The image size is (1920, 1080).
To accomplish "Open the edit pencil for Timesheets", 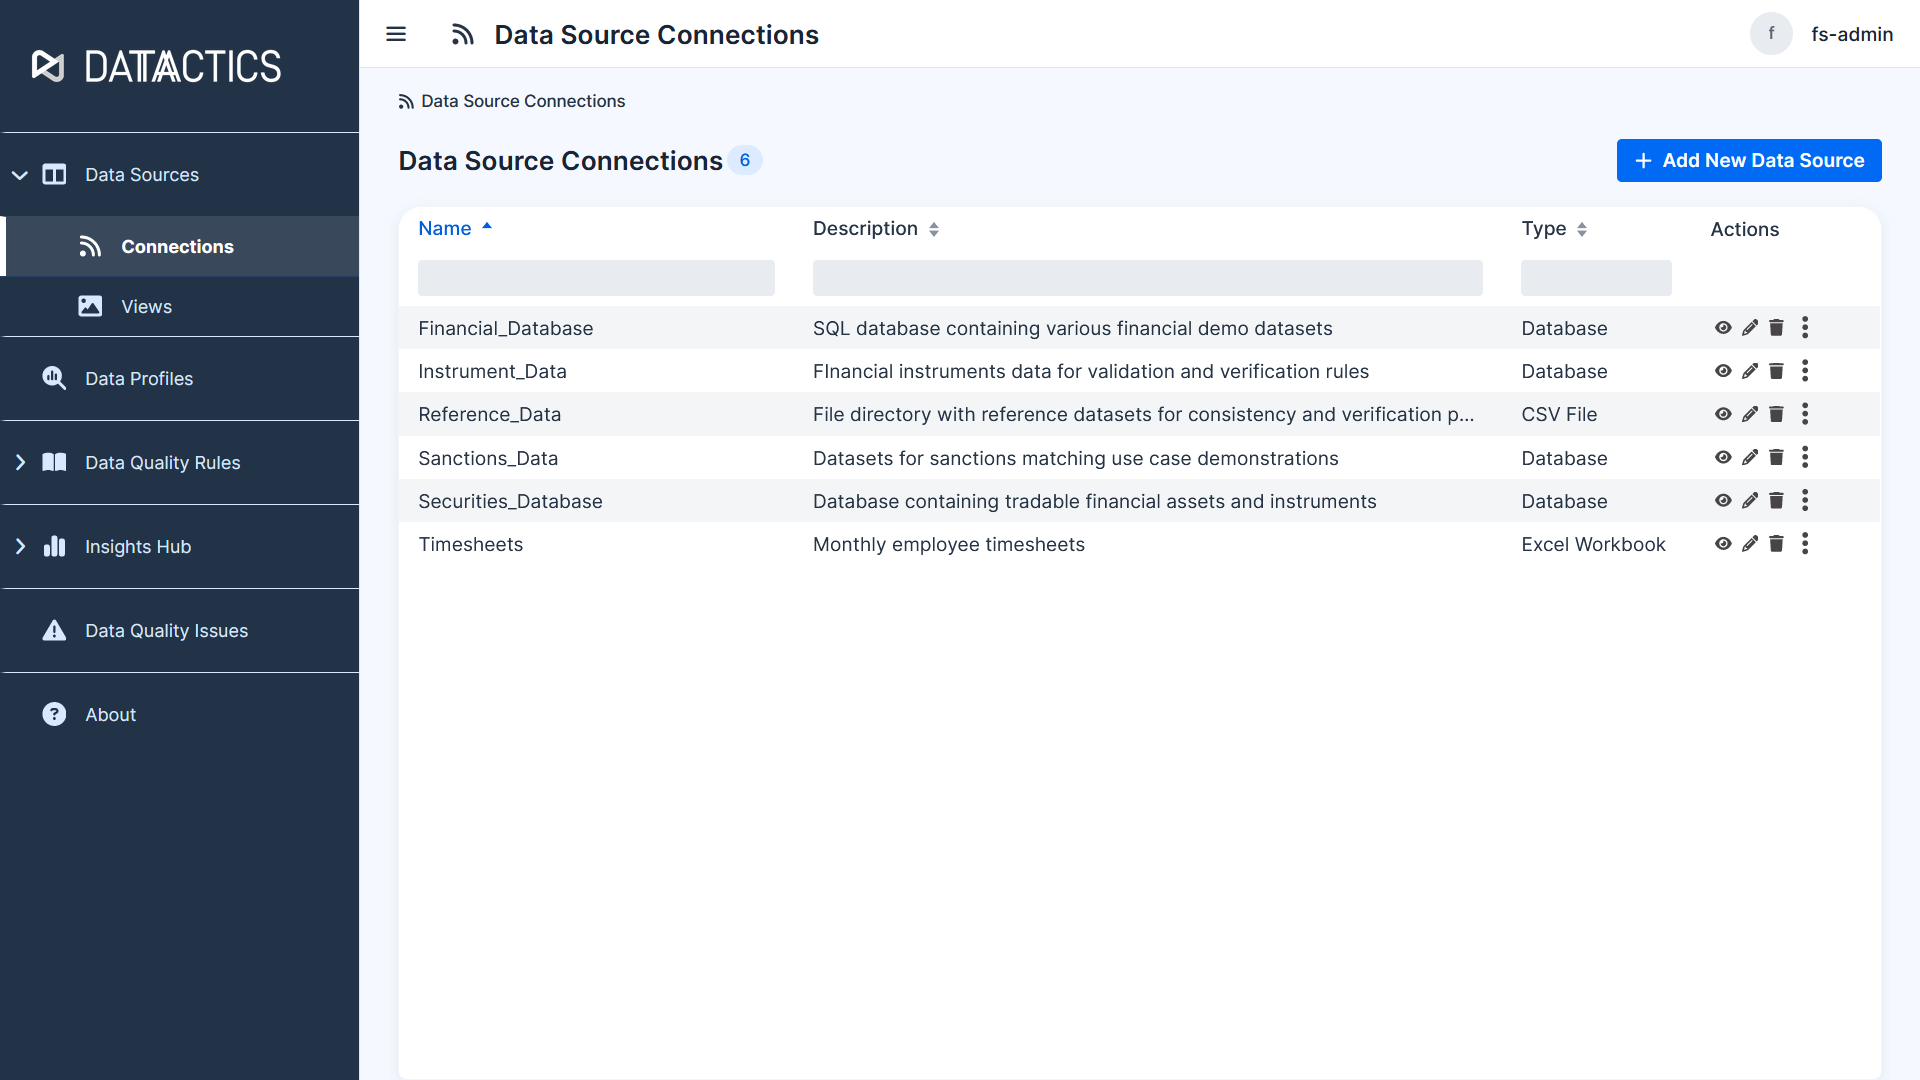I will click(x=1750, y=544).
